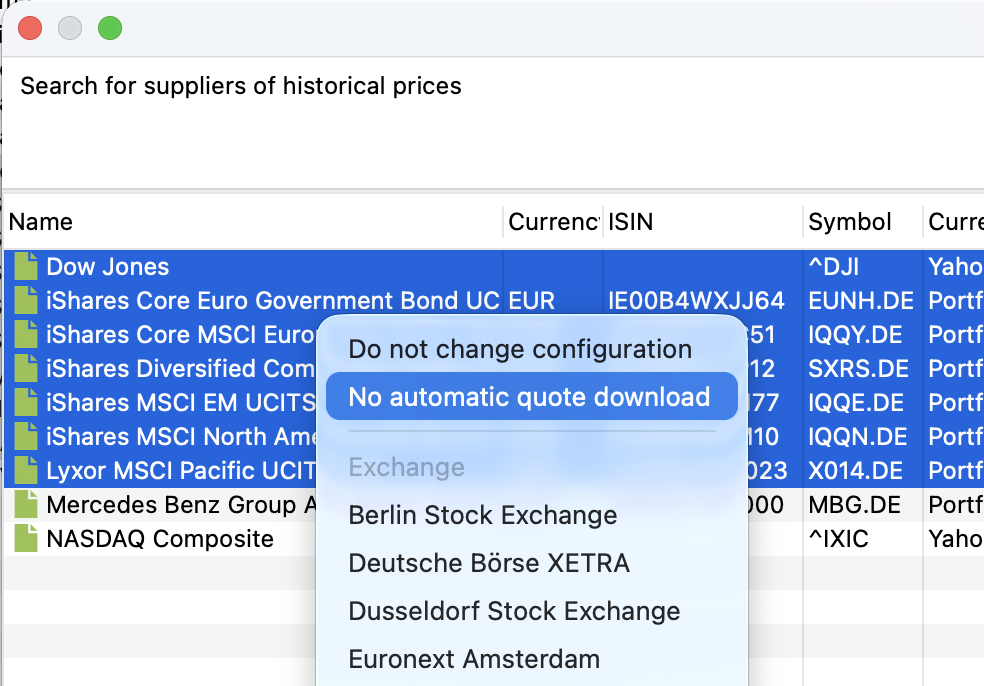The height and width of the screenshot is (686, 984).
Task: Click the iShares Diversified Commodity row icon
Action: point(26,369)
